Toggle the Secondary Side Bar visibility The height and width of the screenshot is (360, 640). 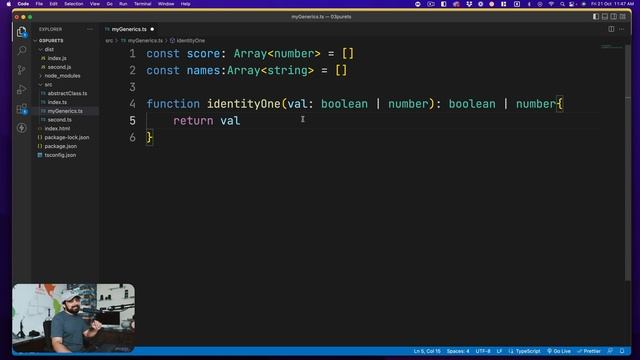[613, 17]
